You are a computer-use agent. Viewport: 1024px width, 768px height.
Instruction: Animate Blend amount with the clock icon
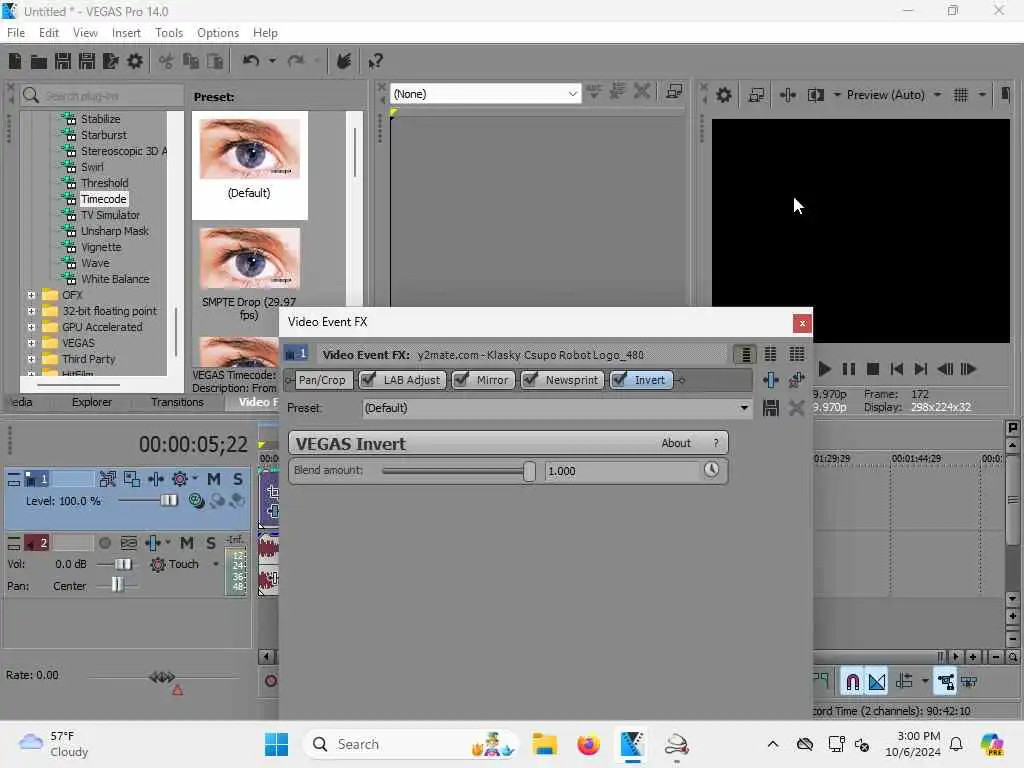[711, 470]
